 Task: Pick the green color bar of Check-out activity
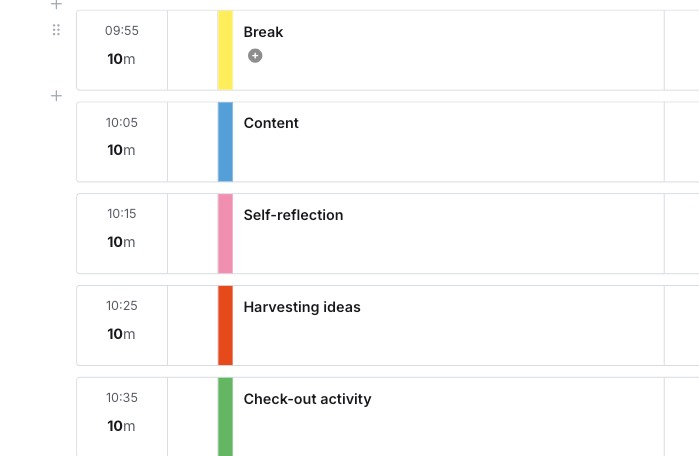pos(225,416)
